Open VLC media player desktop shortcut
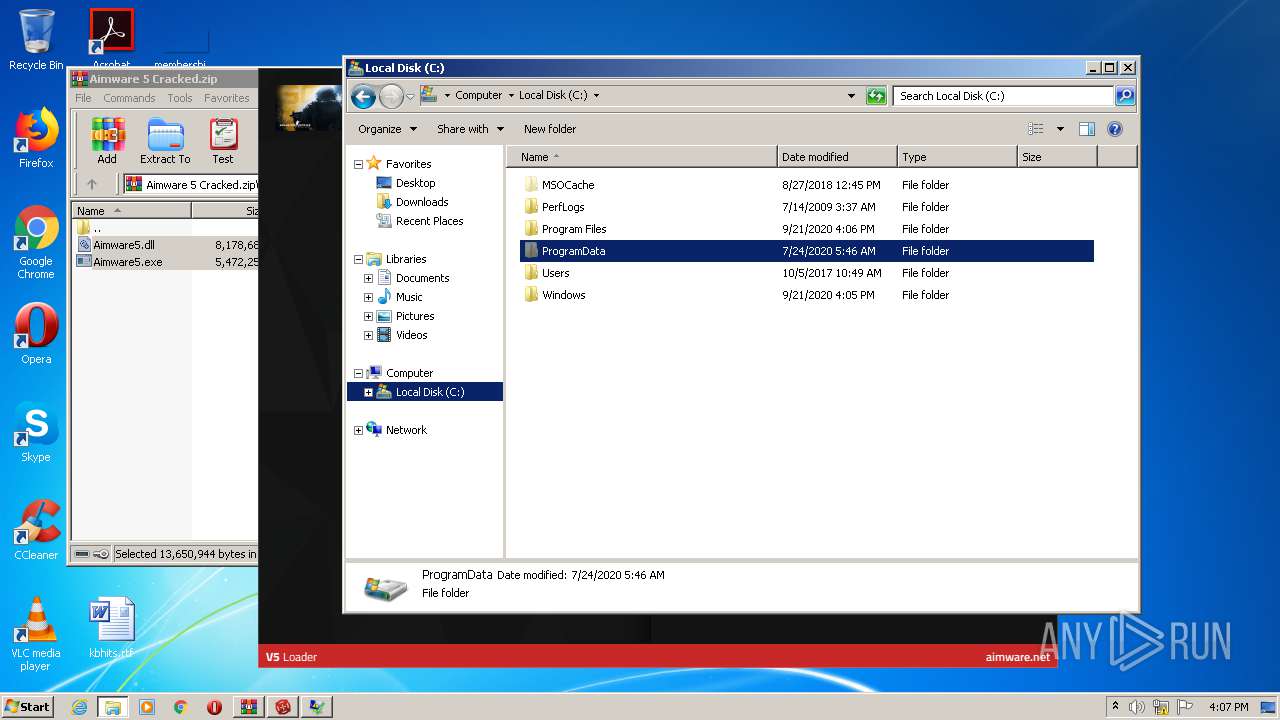Screen dimensions: 1280x720 tap(36, 634)
